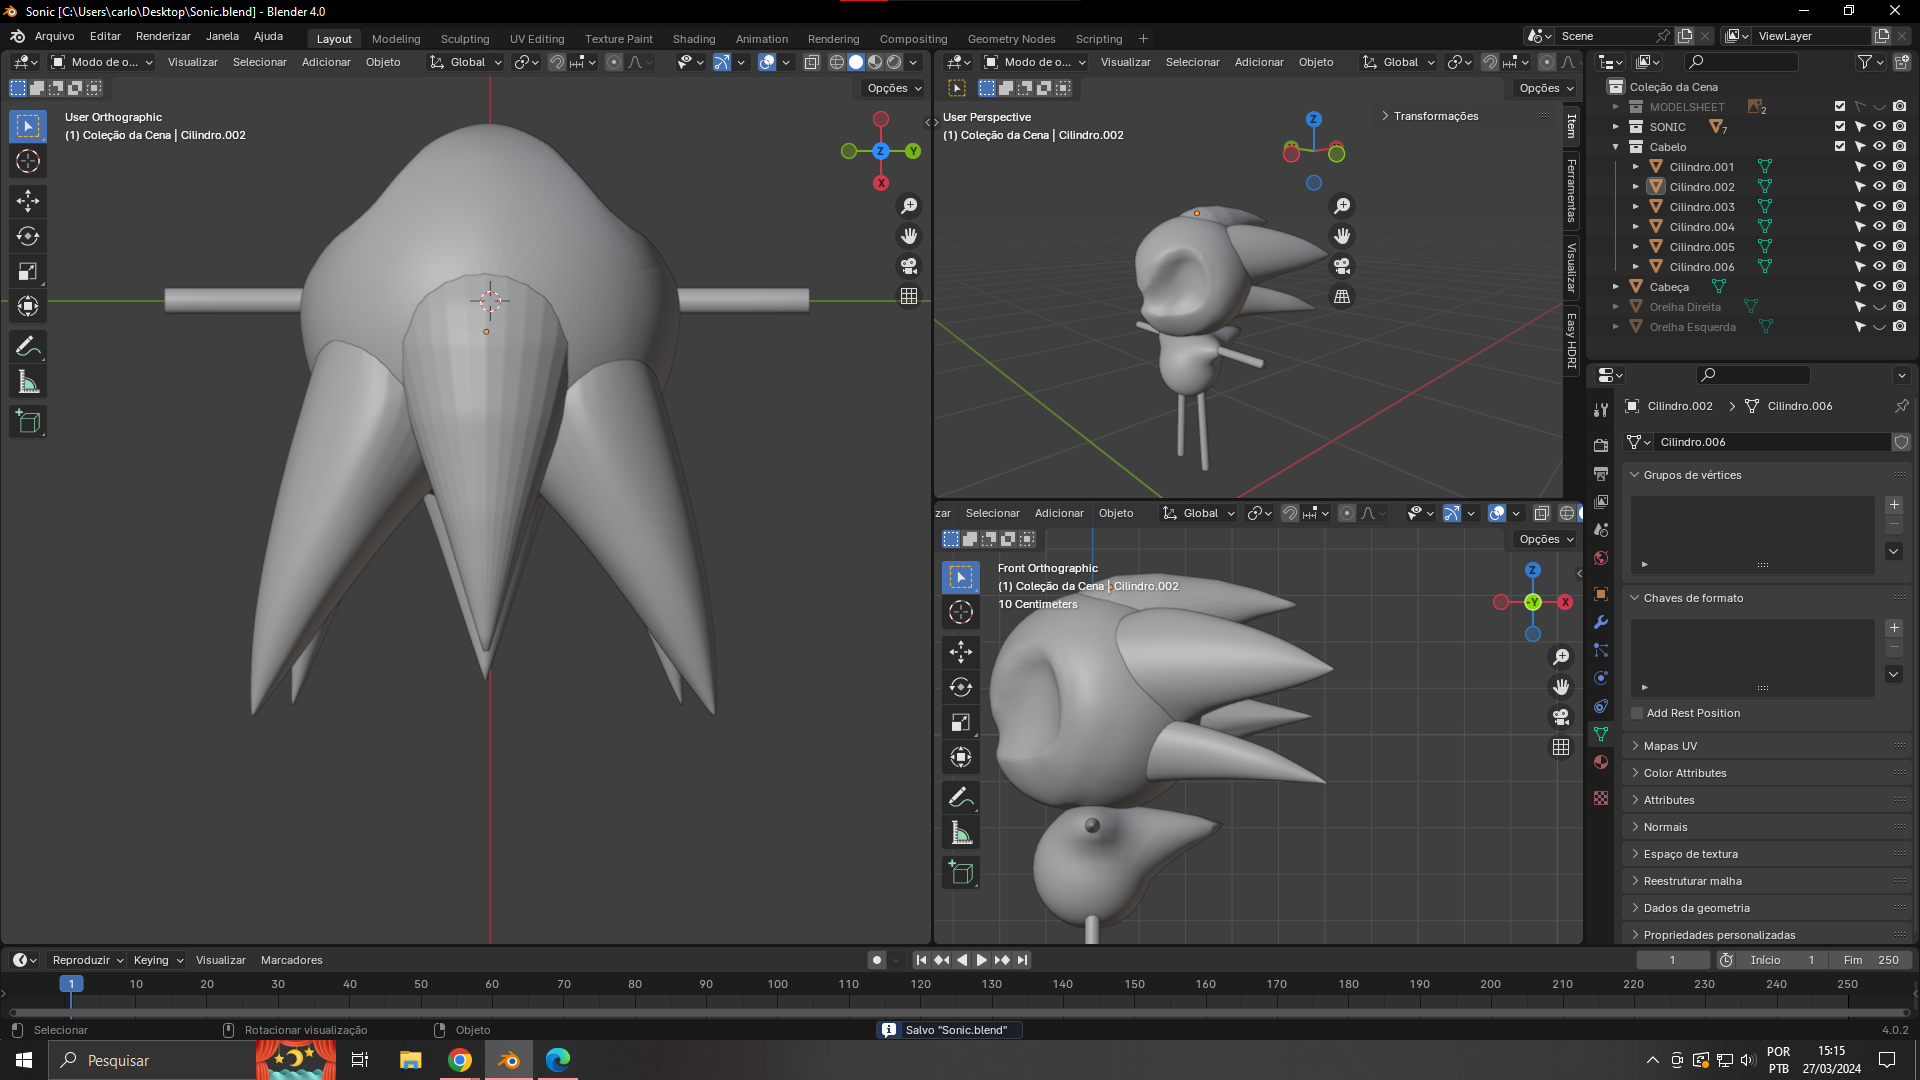The image size is (1920, 1080).
Task: Open Chrome from the Windows taskbar
Action: coord(460,1060)
